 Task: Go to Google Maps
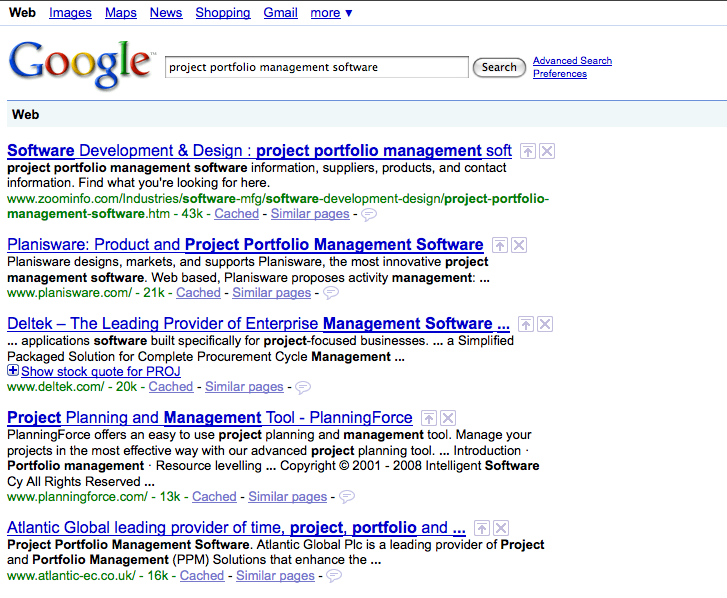tap(121, 13)
